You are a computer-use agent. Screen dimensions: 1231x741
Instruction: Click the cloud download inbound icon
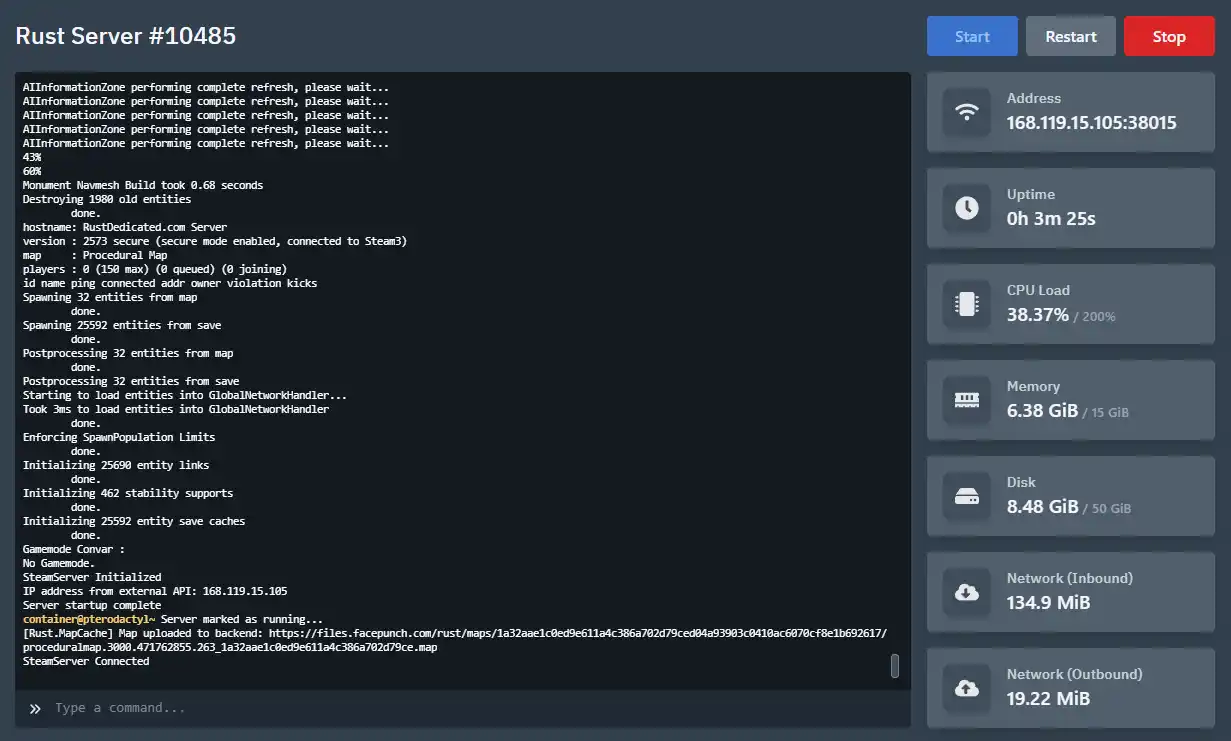click(967, 592)
